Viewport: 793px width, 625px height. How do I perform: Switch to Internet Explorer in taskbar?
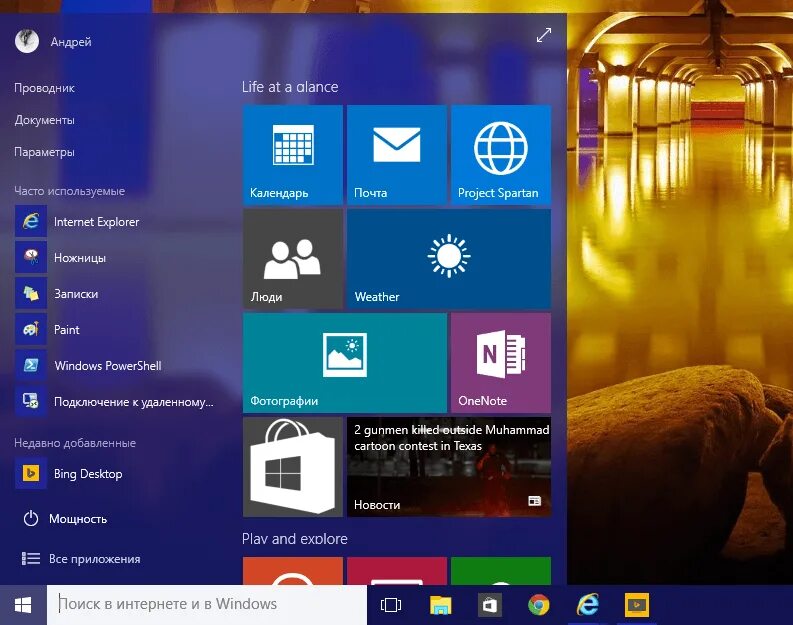(588, 605)
